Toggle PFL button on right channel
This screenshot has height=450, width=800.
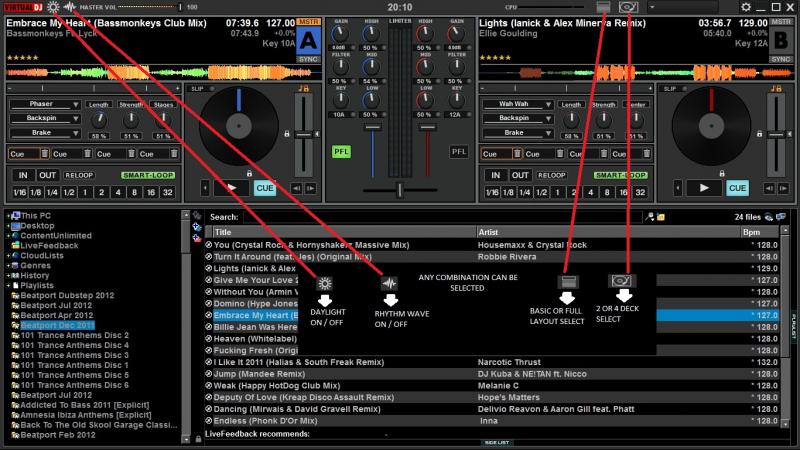459,152
